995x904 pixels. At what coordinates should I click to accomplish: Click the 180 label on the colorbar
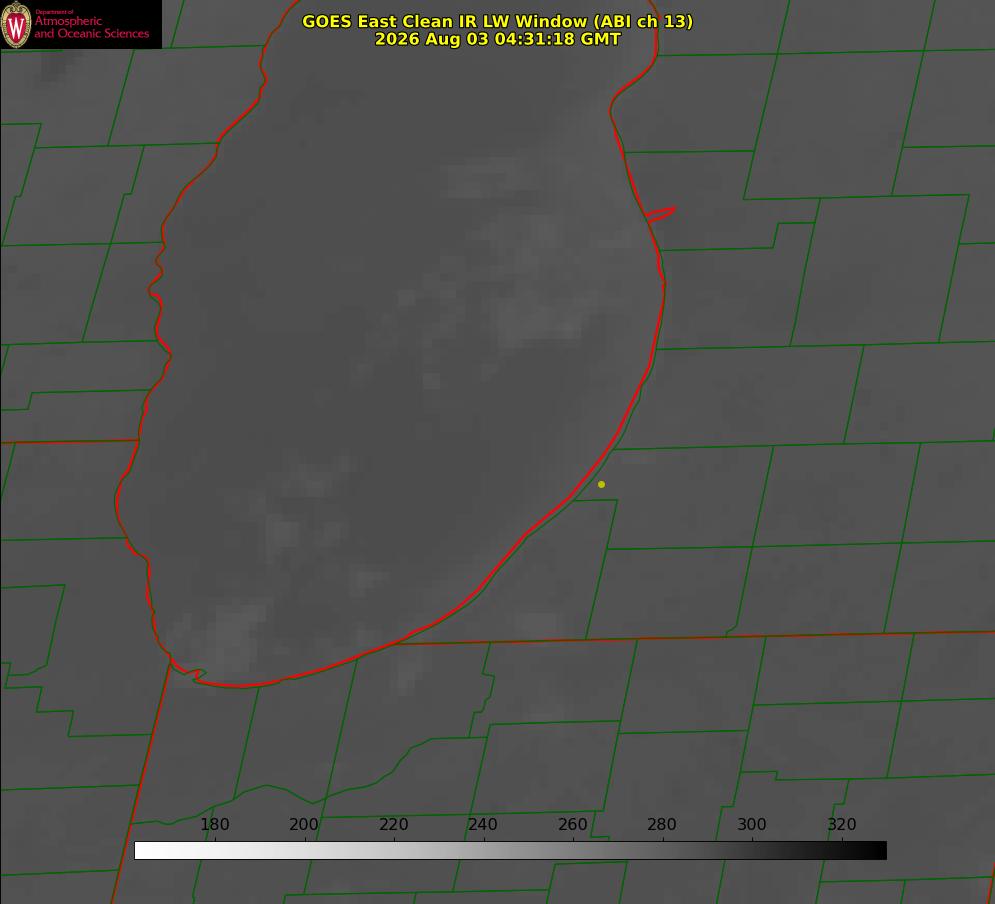tap(214, 824)
